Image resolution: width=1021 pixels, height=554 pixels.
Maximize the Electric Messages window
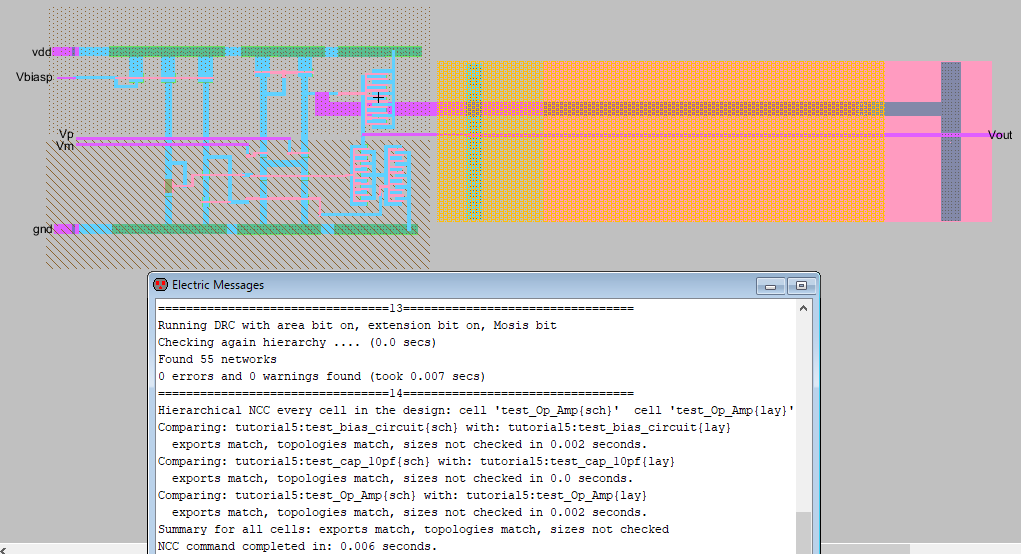pos(802,286)
